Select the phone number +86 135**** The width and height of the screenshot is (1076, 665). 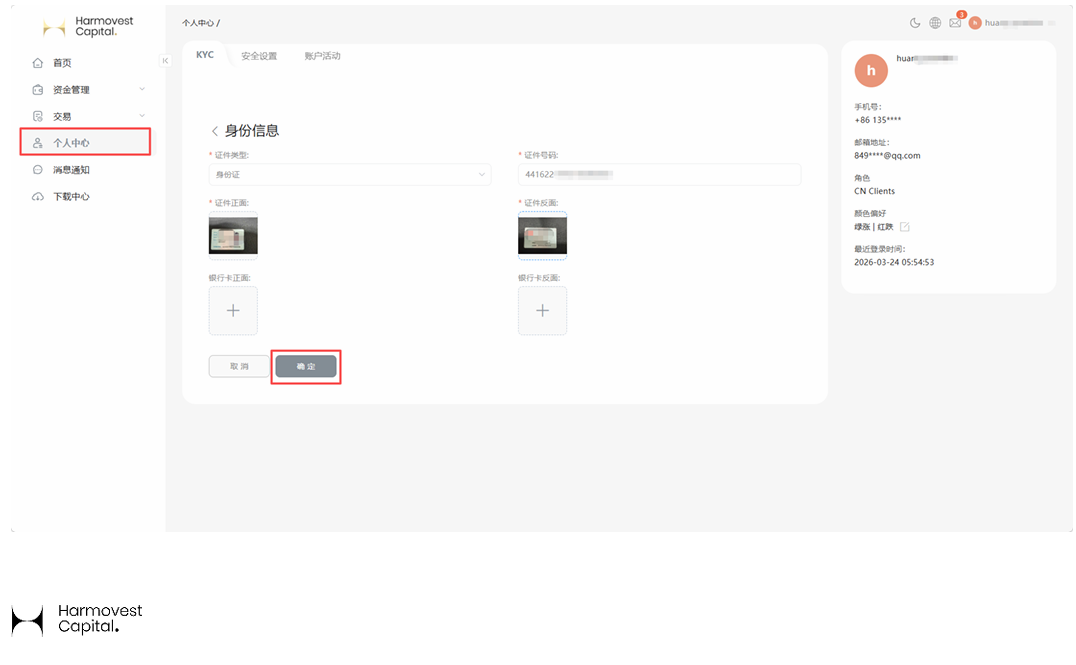coord(878,120)
